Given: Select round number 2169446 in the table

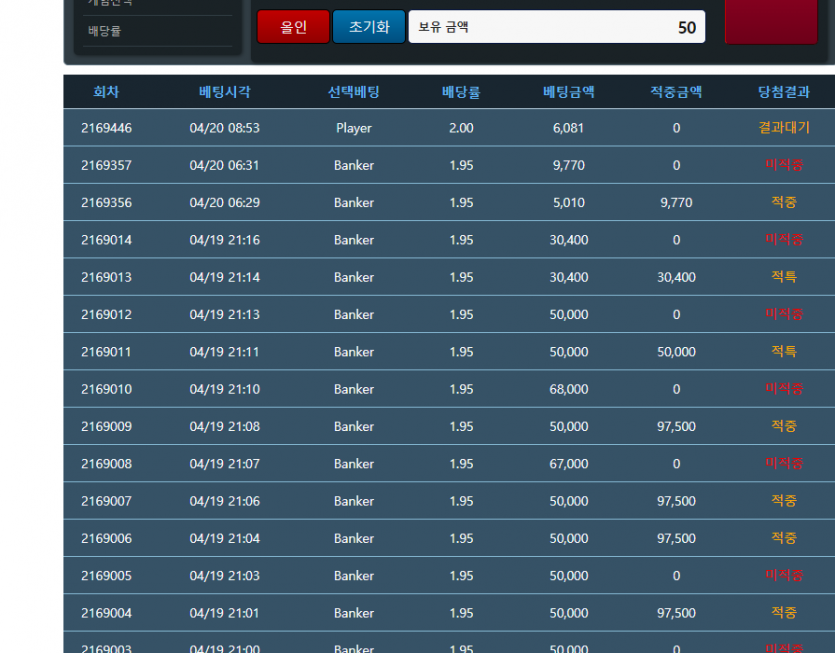Looking at the screenshot, I should [x=106, y=128].
